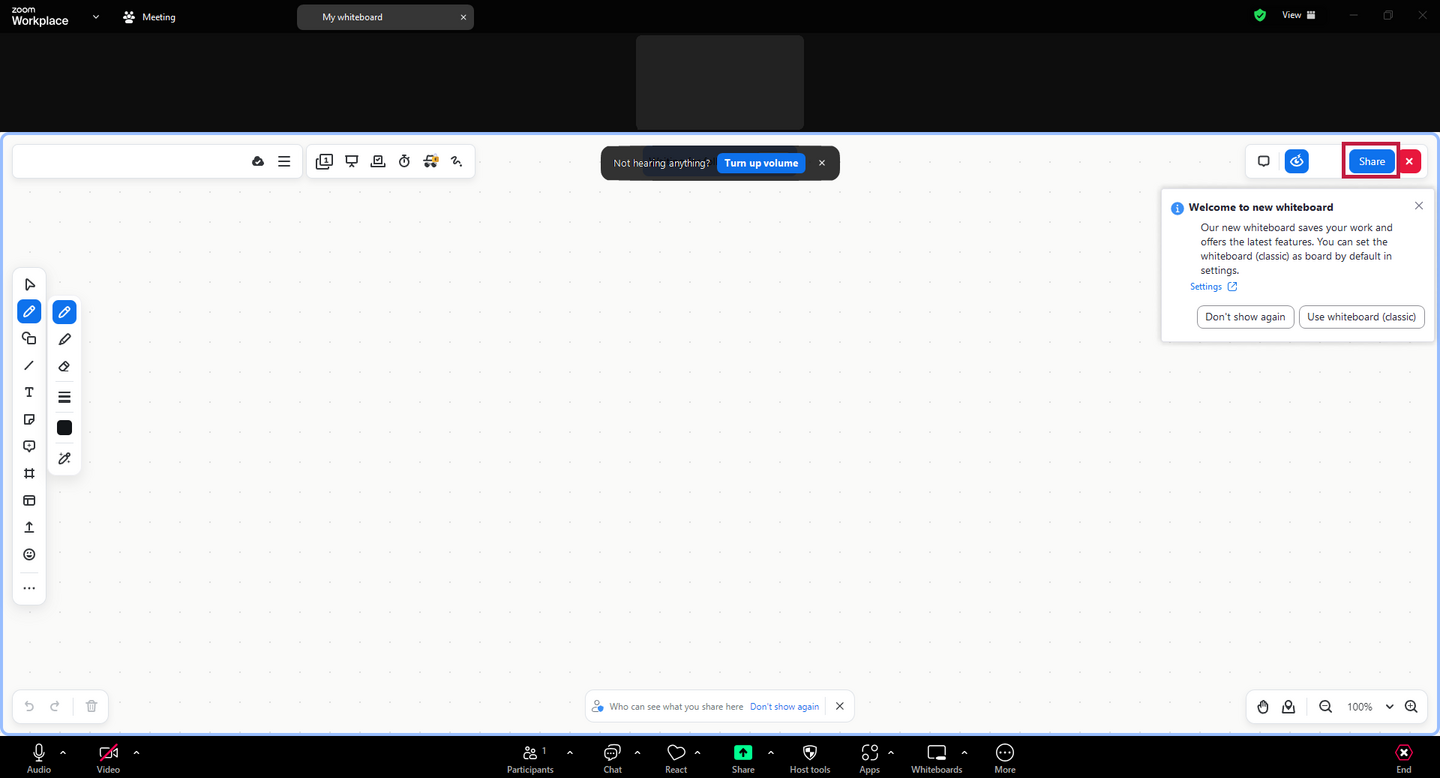This screenshot has height=778, width=1440.
Task: Open Host tools shield
Action: (810, 758)
